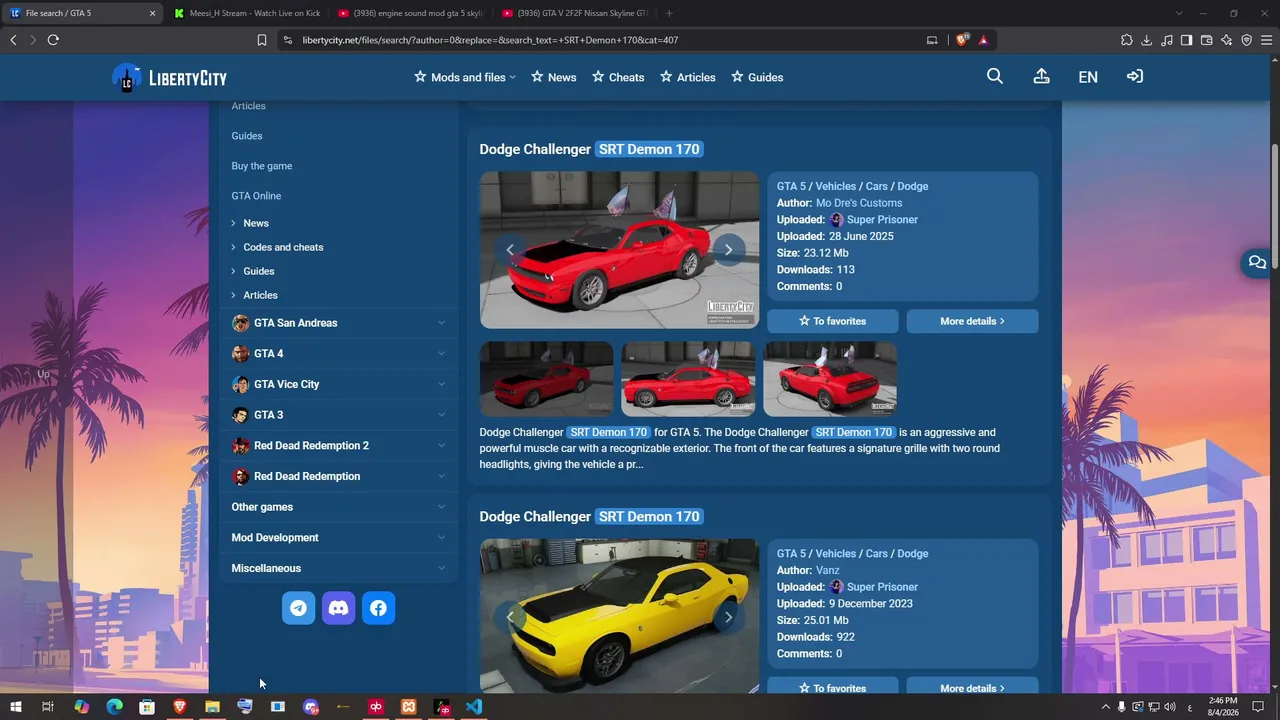Image resolution: width=1280 pixels, height=720 pixels.
Task: Expand the GTA 4 sidebar section
Action: coord(339,354)
